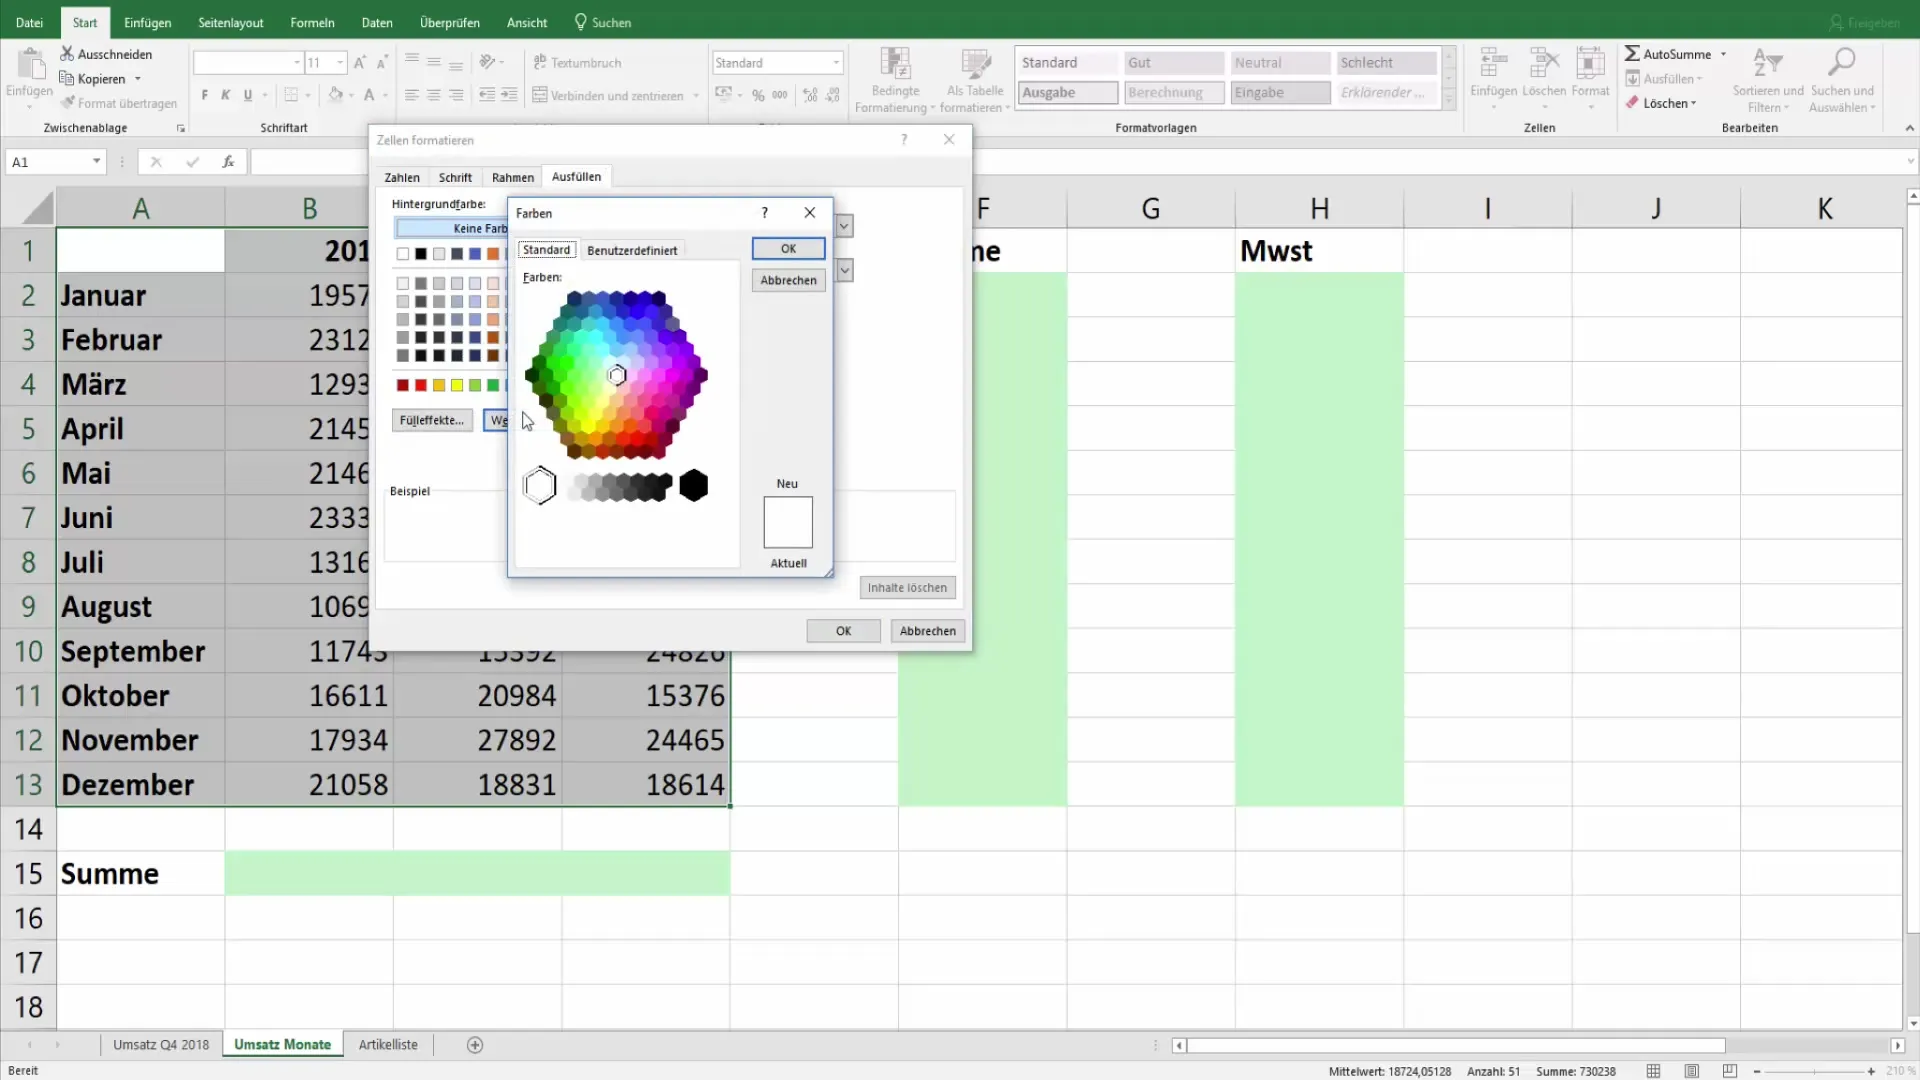1920x1080 pixels.
Task: Click the italic K formatting icon
Action: pos(226,95)
